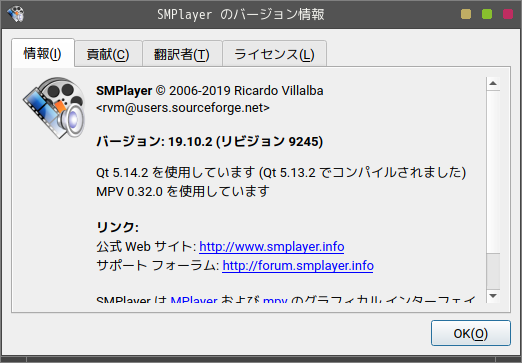This screenshot has height=363, width=522.
Task: Click the scrollbar down arrow
Action: 493,296
